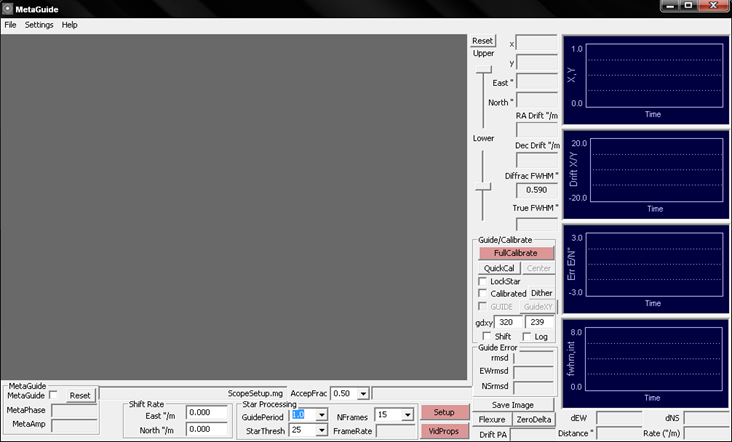Open the Settings menu
The image size is (732, 442).
39,24
